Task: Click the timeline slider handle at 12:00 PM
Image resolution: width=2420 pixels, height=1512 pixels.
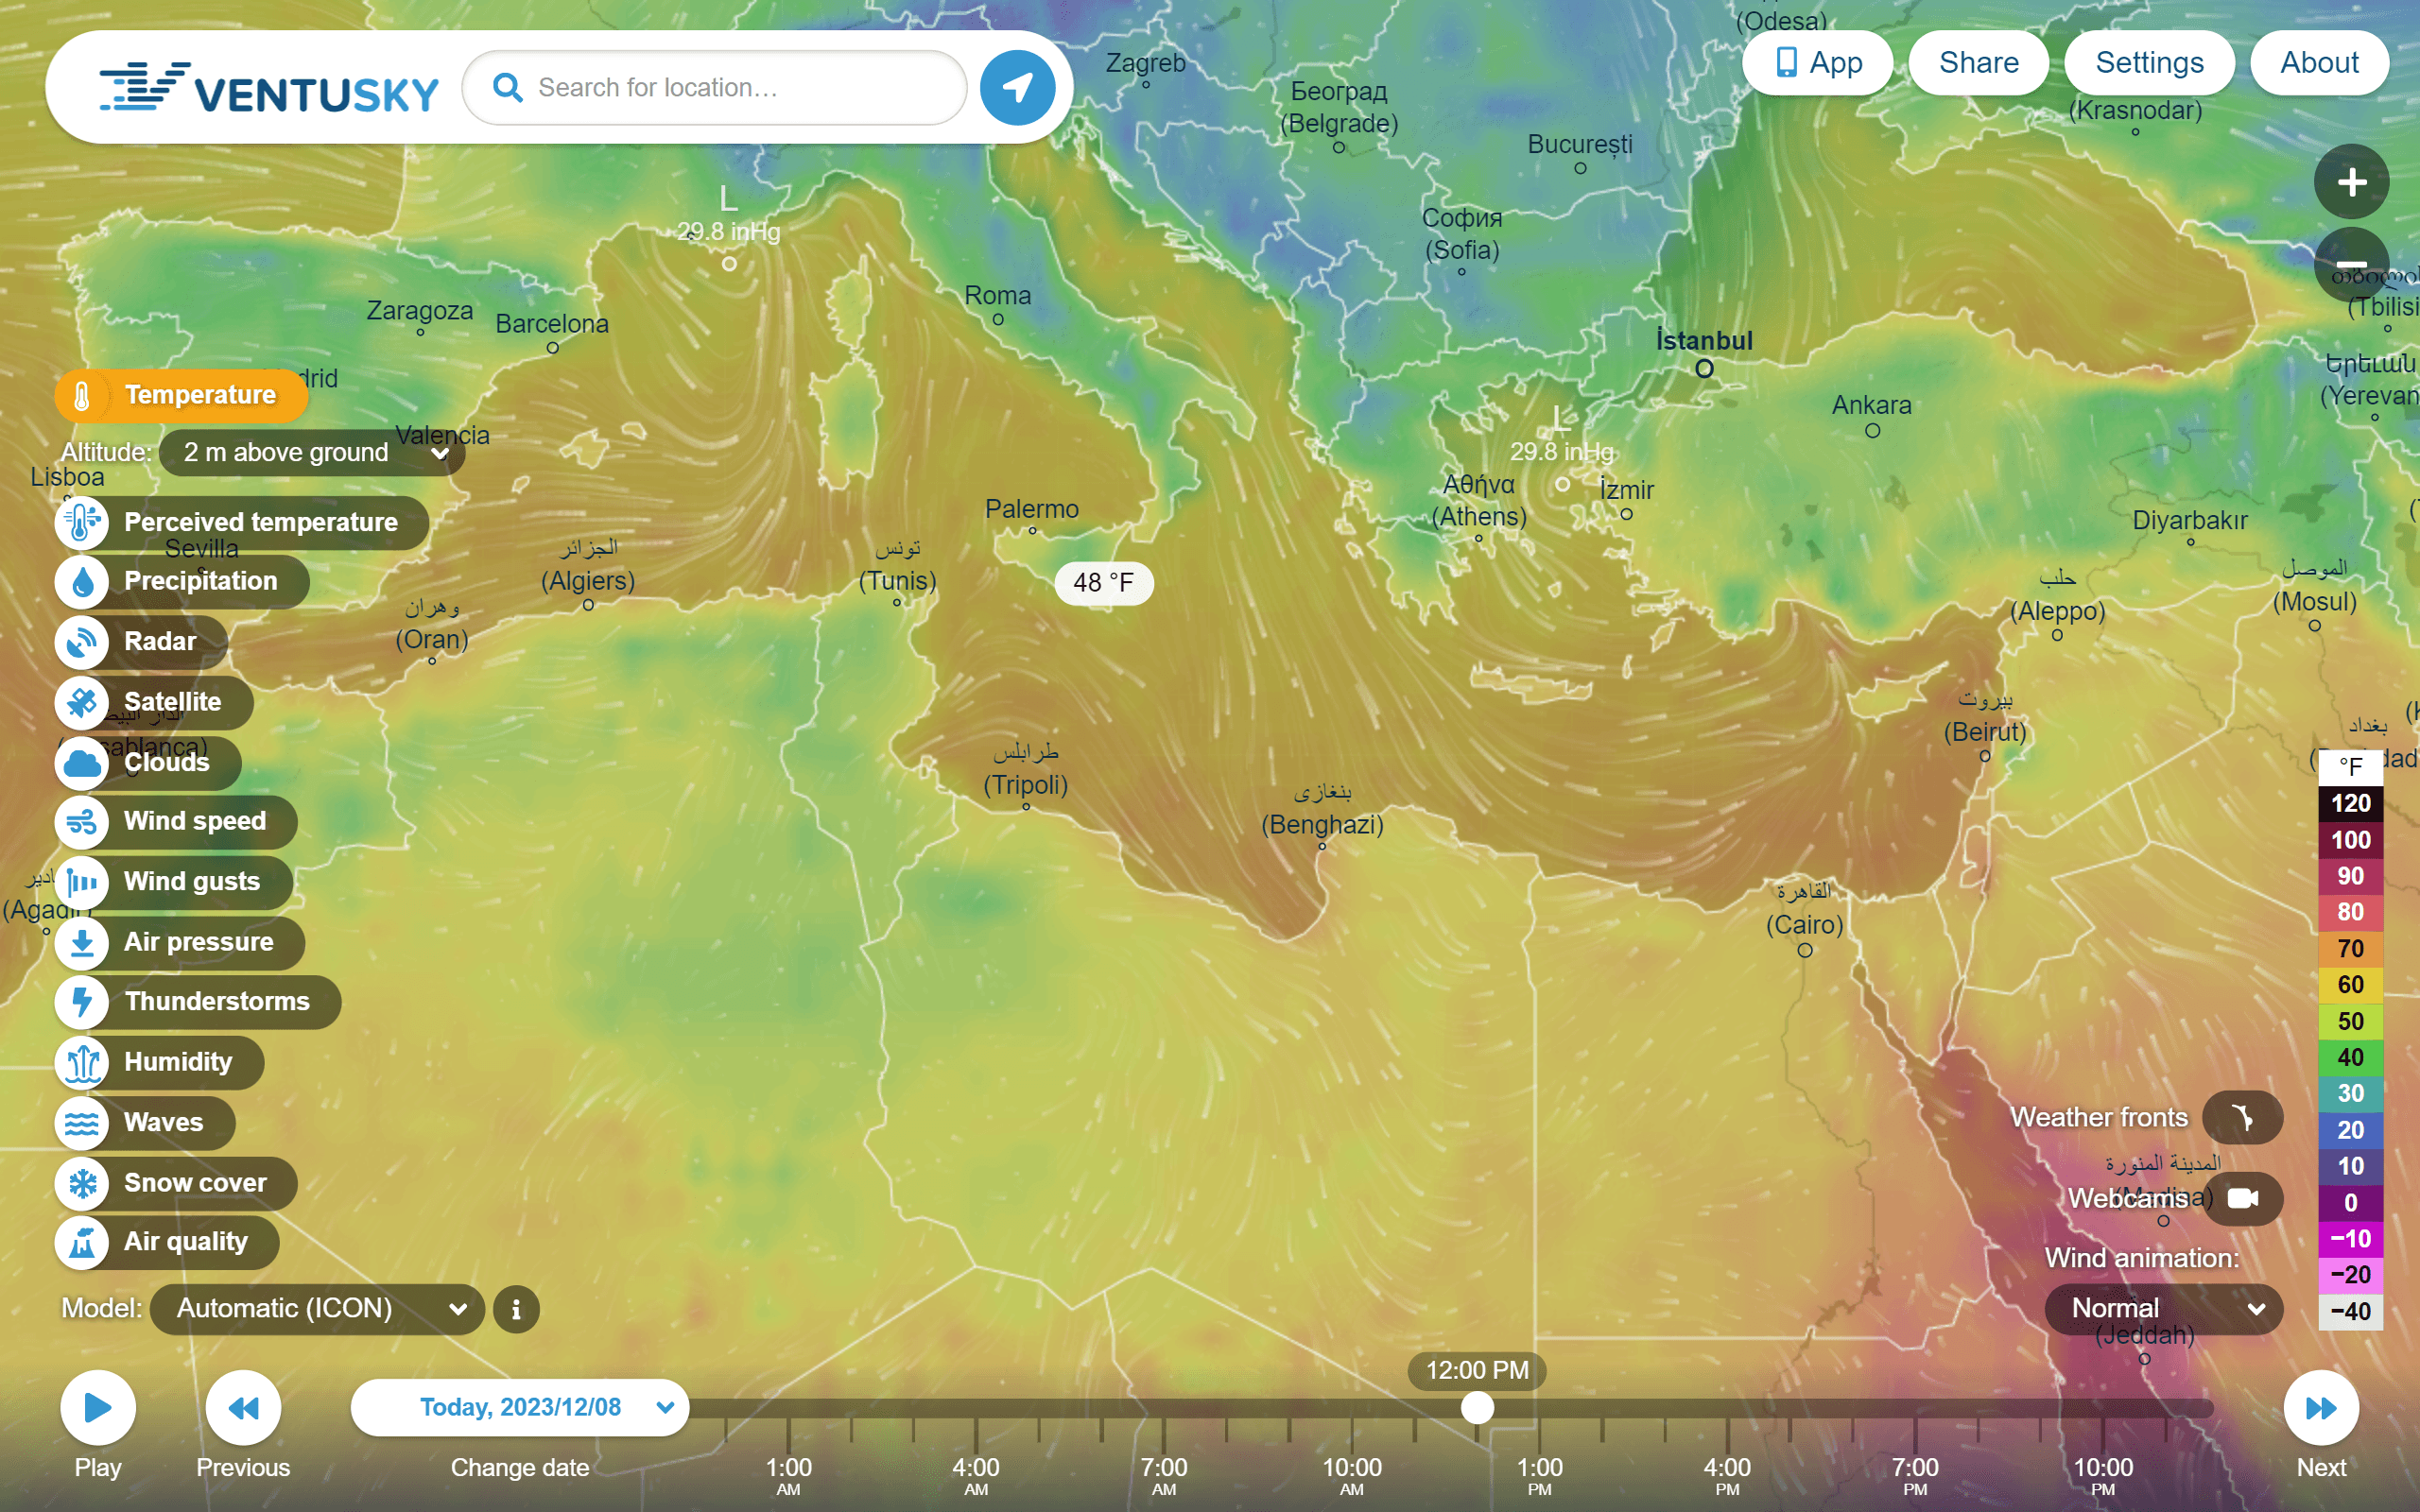Action: 1477,1408
